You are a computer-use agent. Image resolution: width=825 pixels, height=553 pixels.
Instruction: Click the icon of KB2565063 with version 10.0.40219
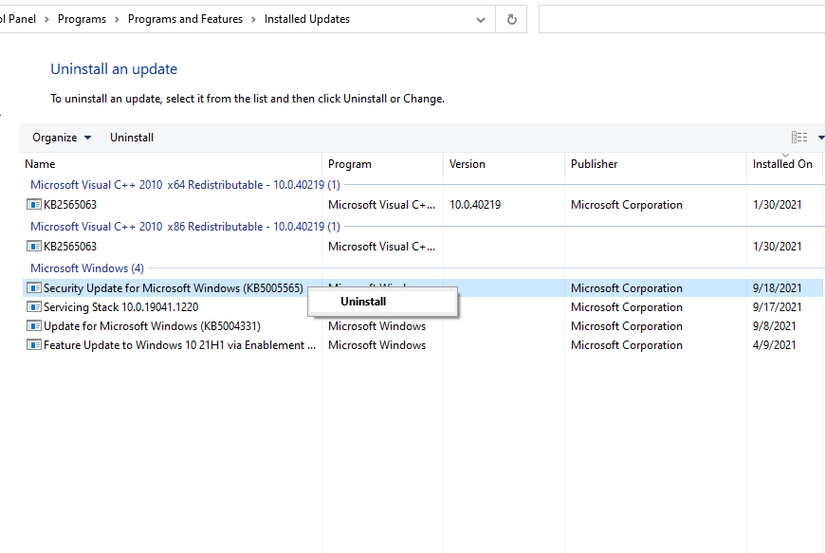(x=34, y=204)
